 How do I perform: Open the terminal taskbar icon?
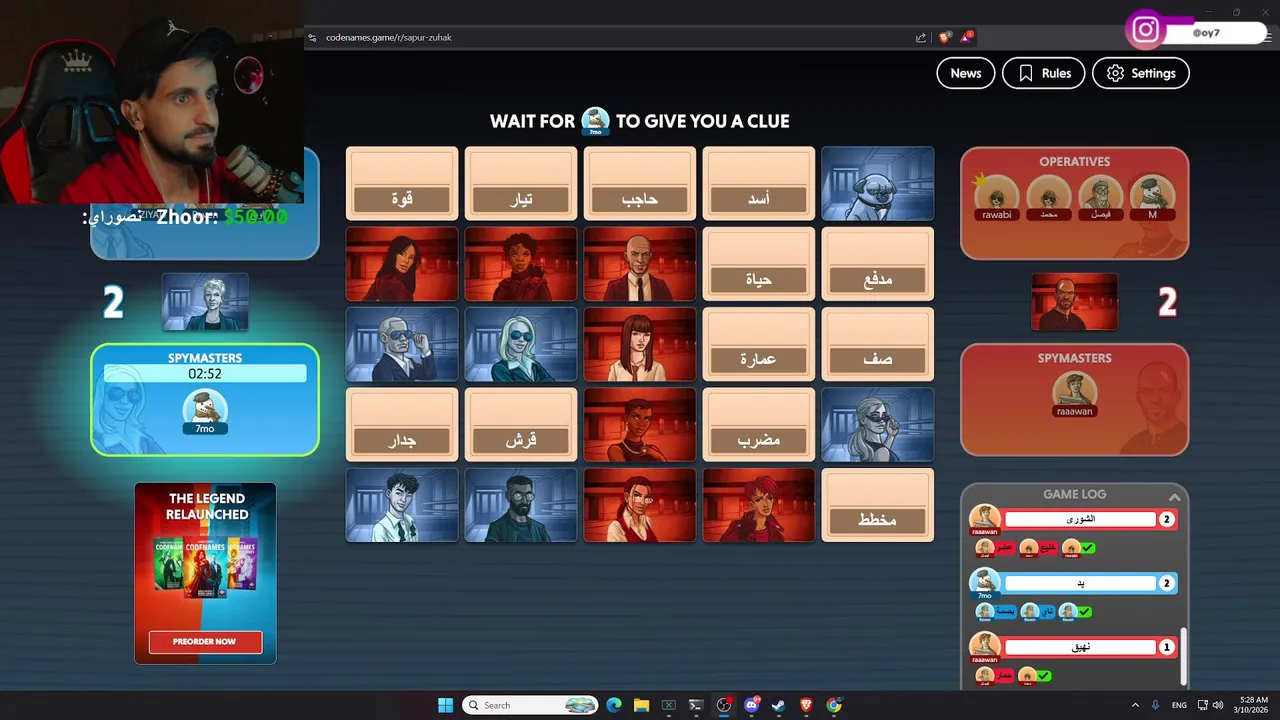[x=696, y=705]
